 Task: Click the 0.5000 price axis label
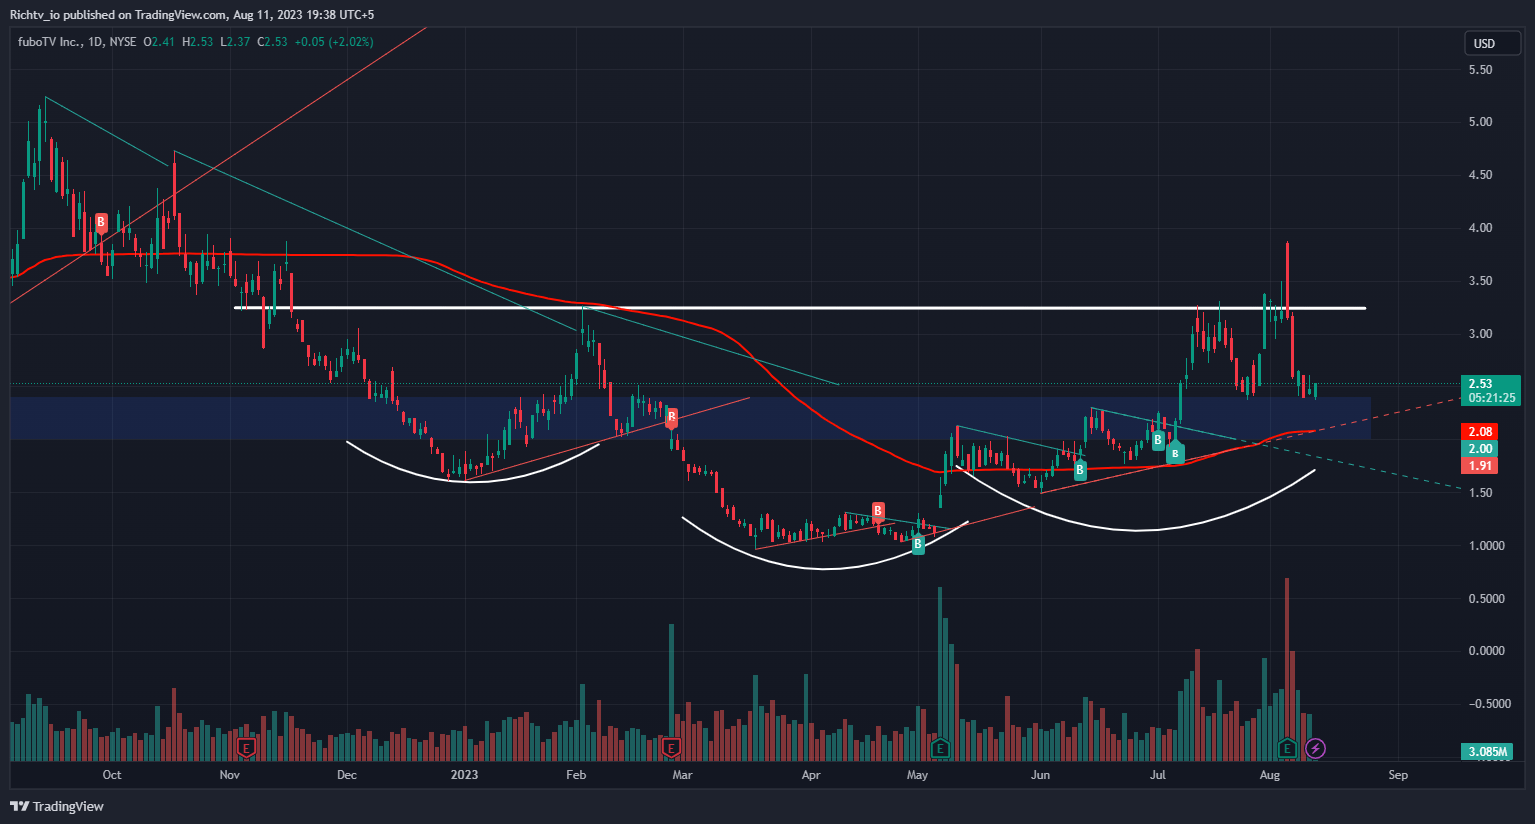pyautogui.click(x=1486, y=599)
